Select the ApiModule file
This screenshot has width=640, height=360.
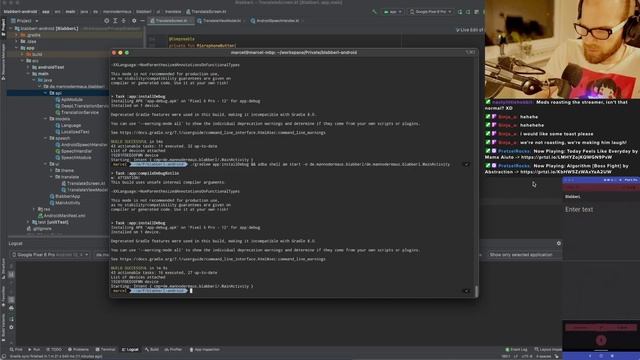(x=69, y=99)
